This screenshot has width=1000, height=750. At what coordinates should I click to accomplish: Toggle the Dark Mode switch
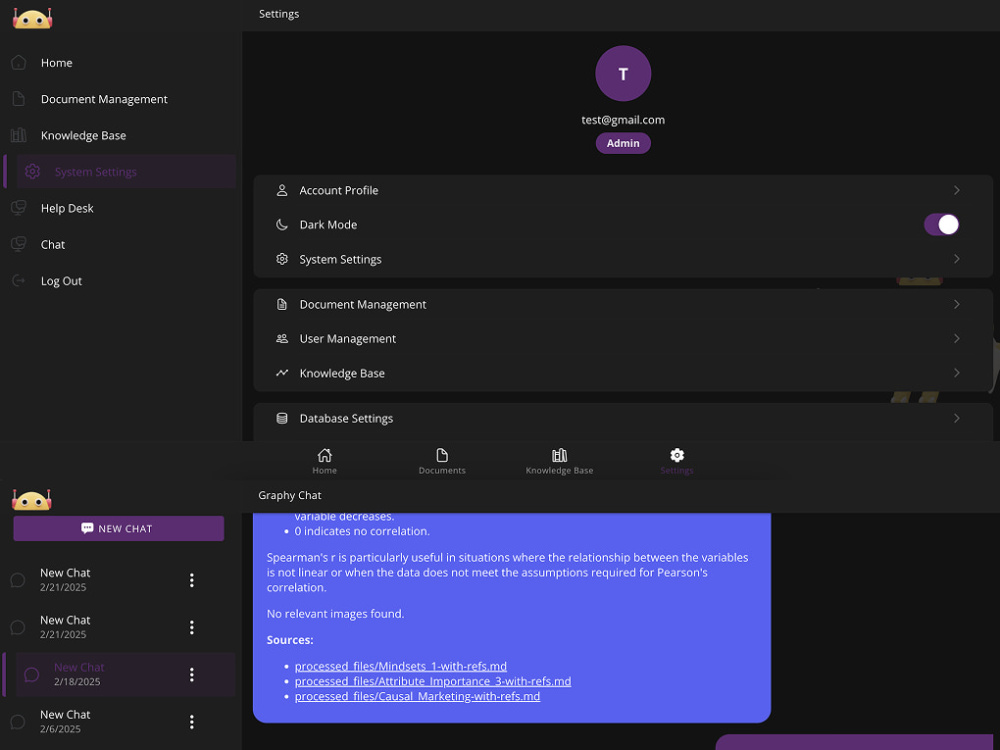point(941,224)
